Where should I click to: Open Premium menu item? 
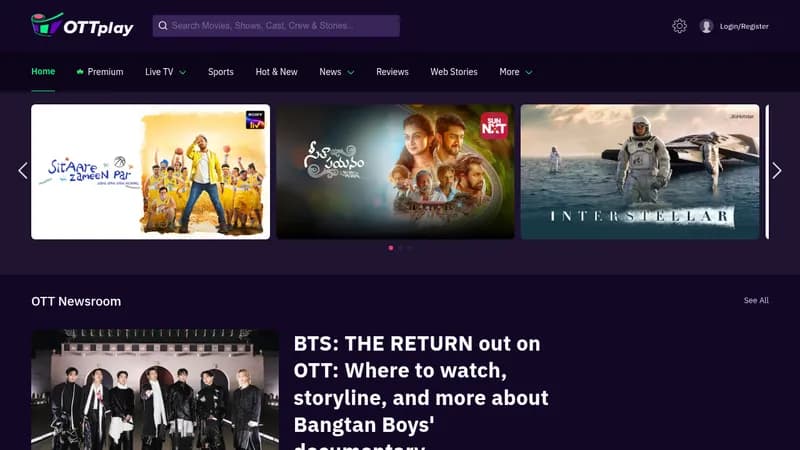click(x=105, y=72)
